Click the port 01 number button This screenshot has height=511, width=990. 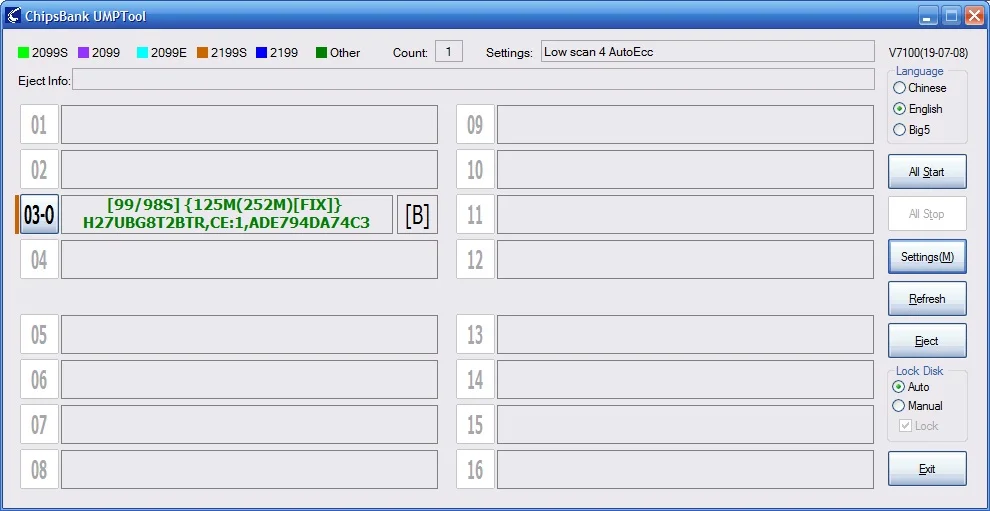point(39,124)
